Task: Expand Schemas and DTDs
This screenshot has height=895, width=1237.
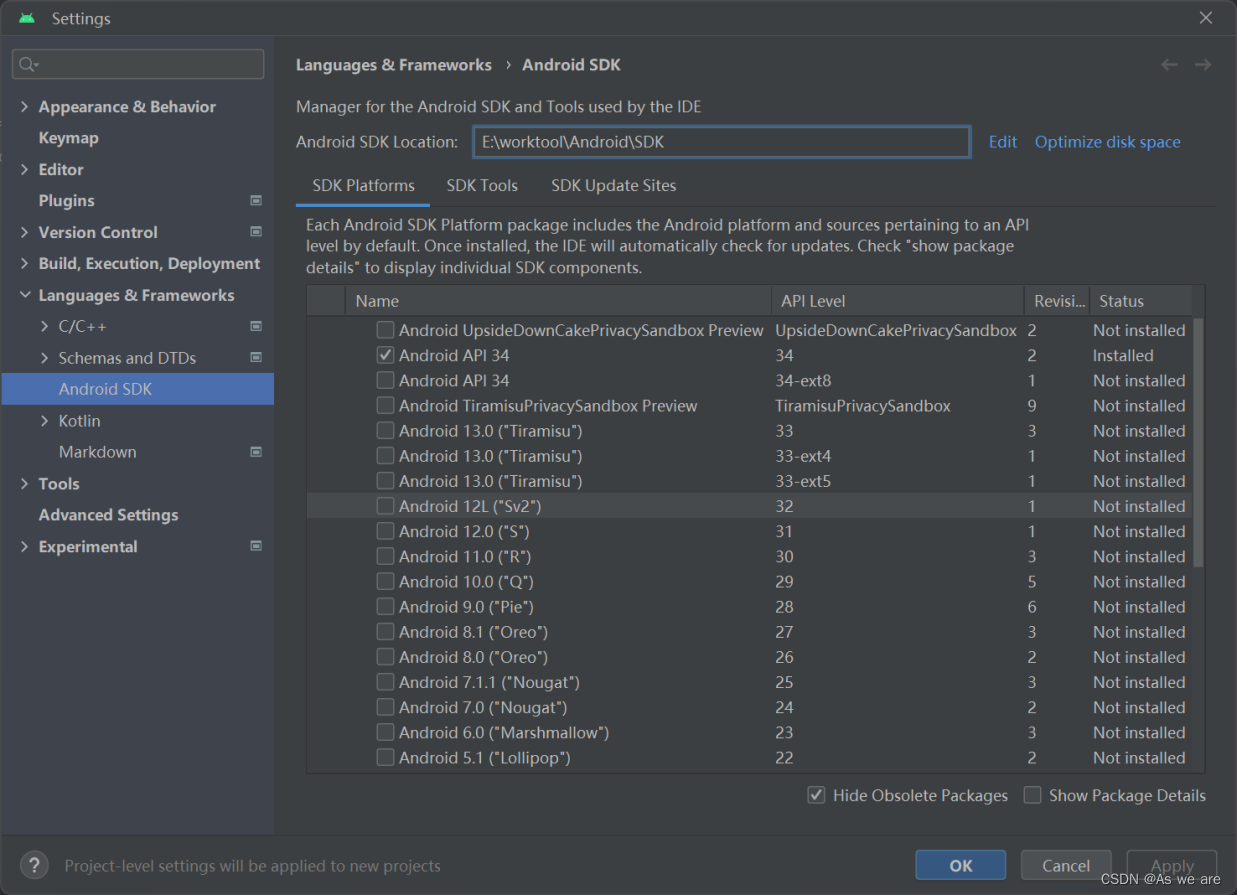Action: pyautogui.click(x=44, y=358)
